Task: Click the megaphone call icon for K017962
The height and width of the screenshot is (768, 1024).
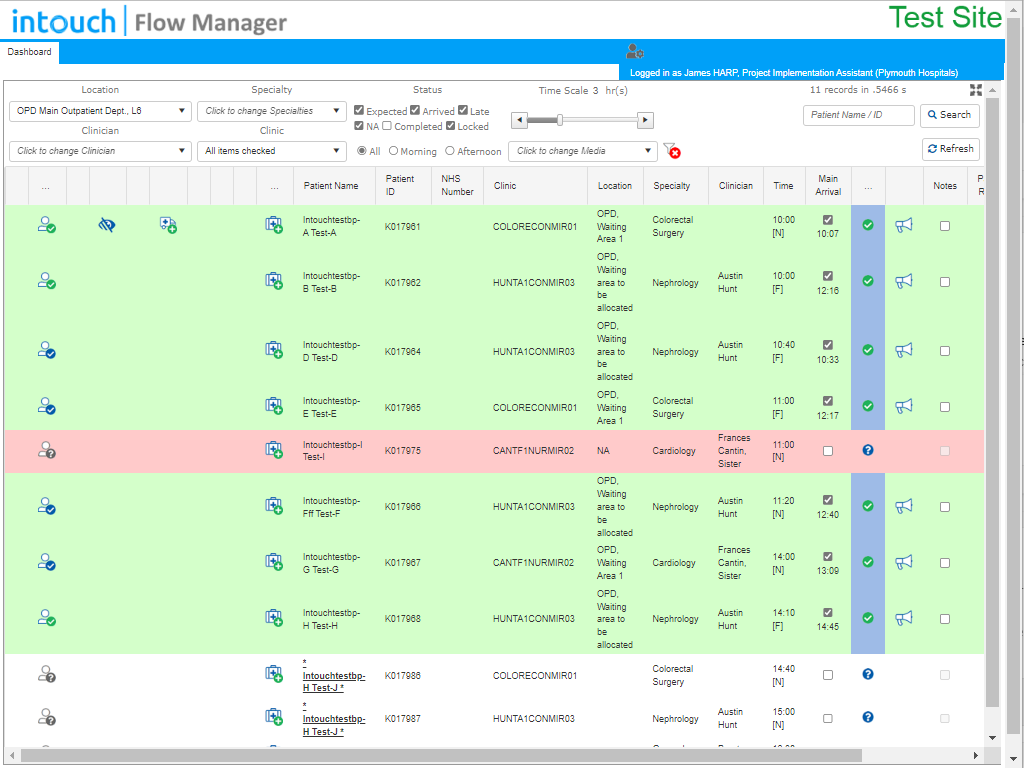Action: (x=903, y=281)
